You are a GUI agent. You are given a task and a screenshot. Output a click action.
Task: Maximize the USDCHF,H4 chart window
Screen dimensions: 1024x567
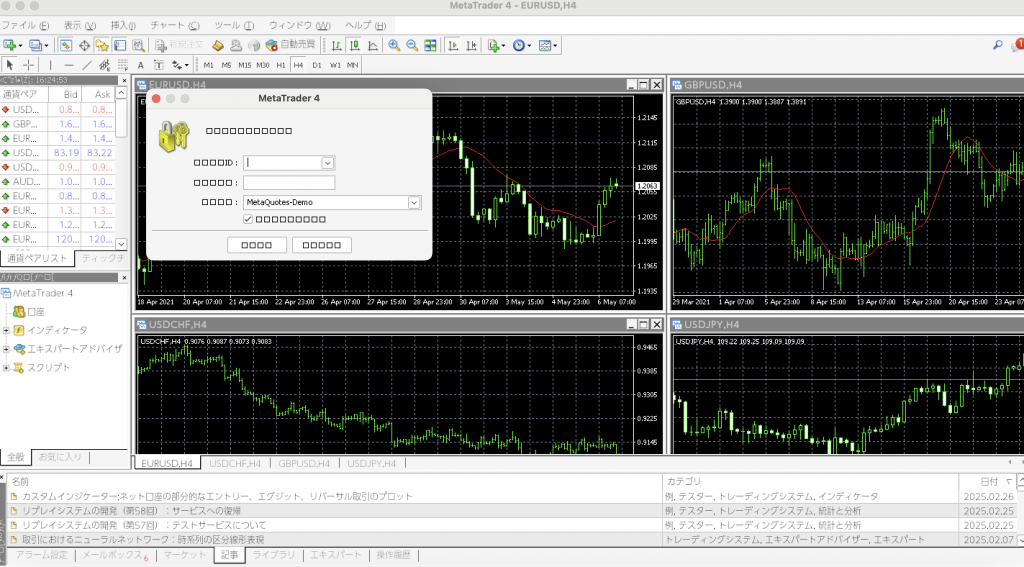(x=643, y=325)
